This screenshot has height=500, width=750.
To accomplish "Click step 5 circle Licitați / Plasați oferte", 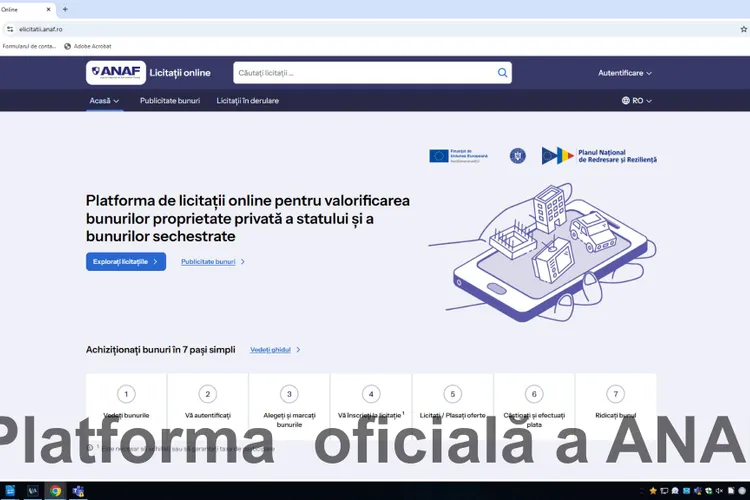I will (x=452, y=394).
